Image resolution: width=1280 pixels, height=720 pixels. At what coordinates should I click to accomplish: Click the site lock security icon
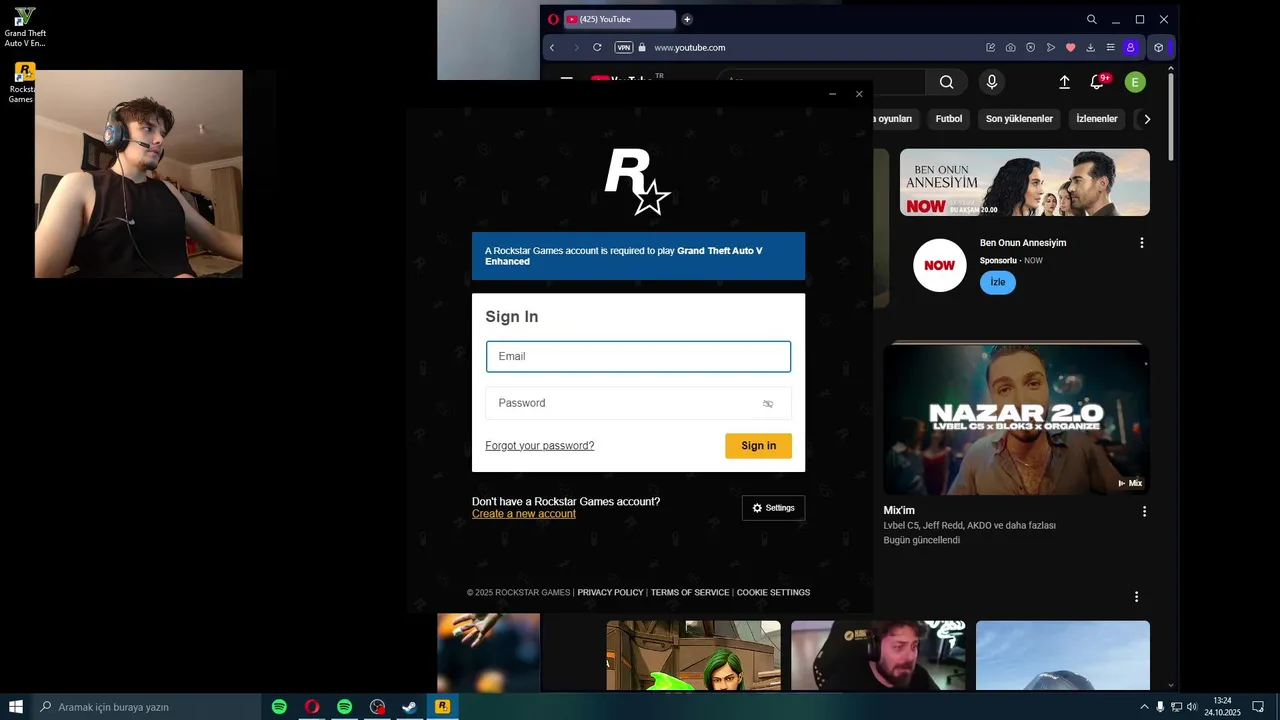pos(643,47)
